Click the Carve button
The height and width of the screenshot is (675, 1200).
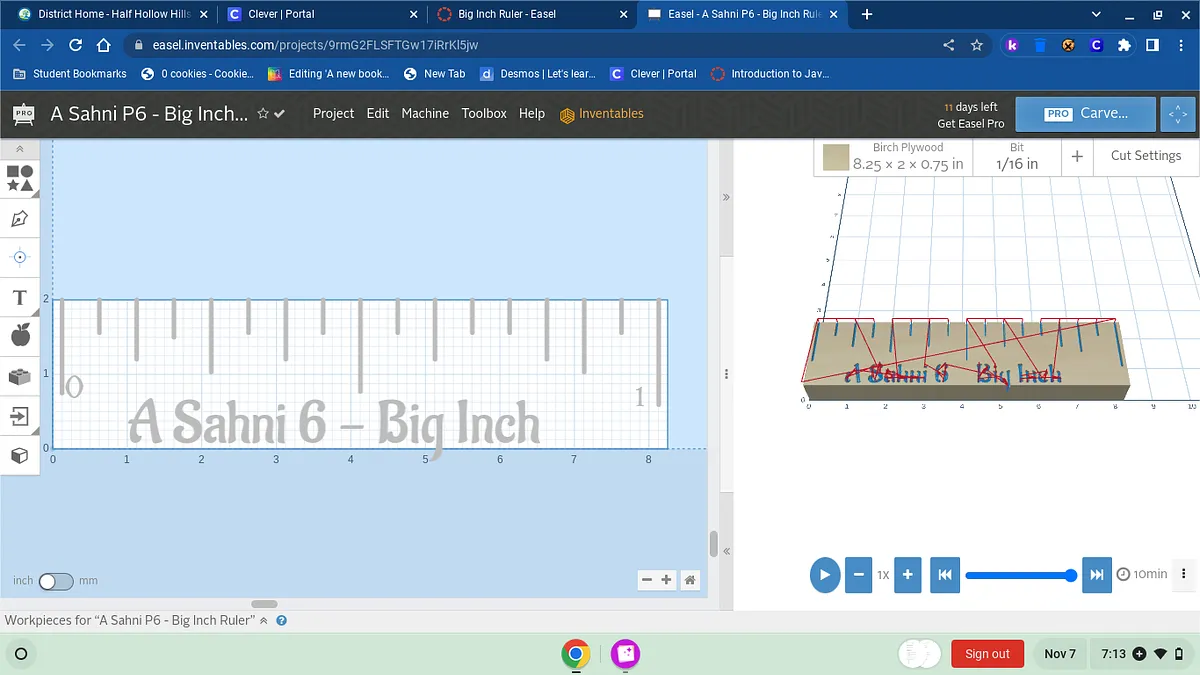[x=1085, y=114]
